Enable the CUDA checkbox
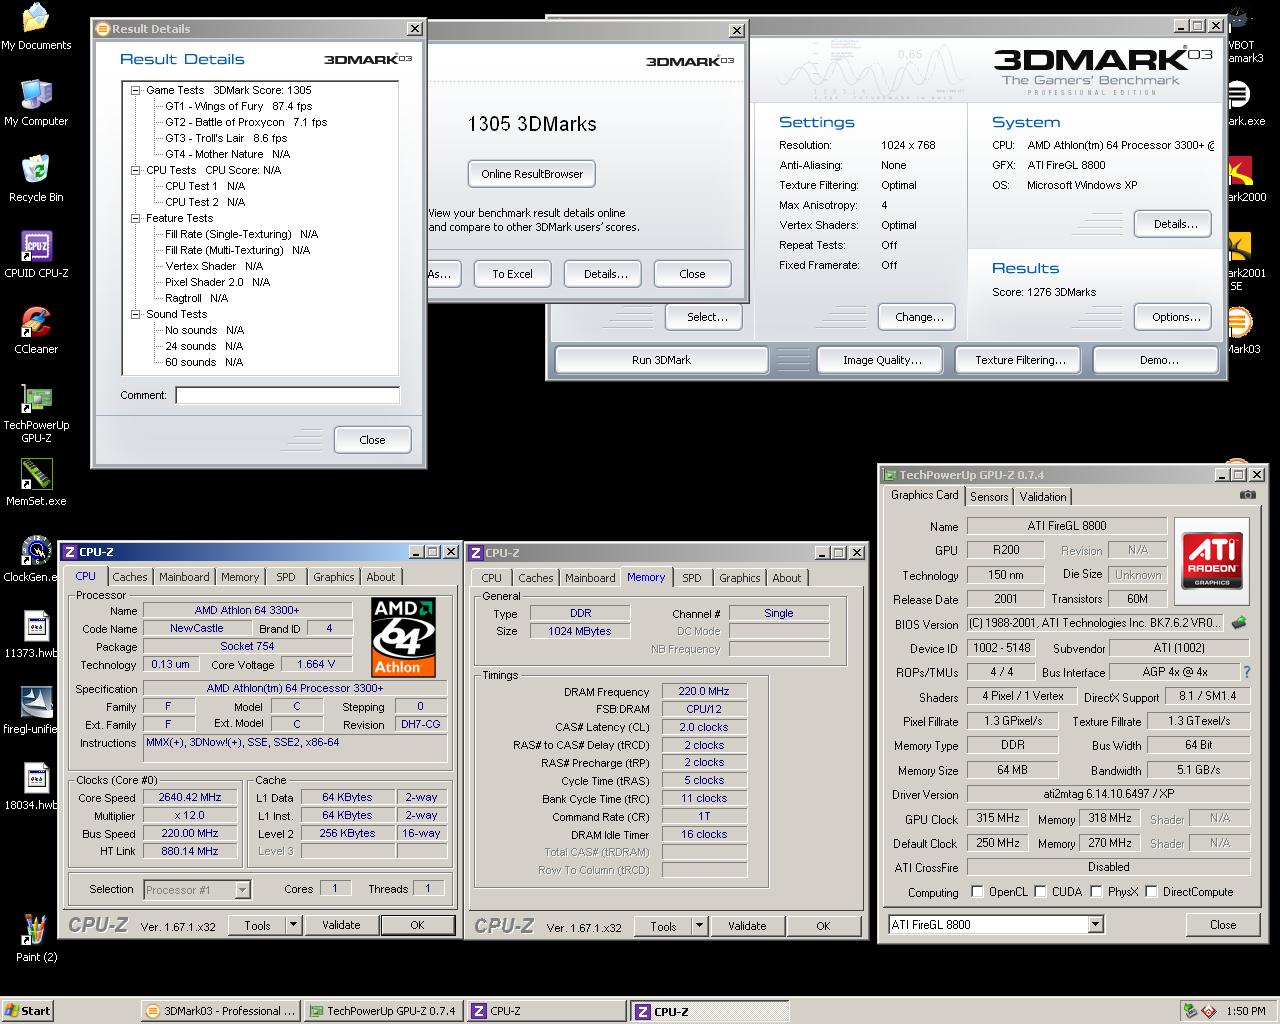Screen dimensions: 1280x1024 [1040, 892]
